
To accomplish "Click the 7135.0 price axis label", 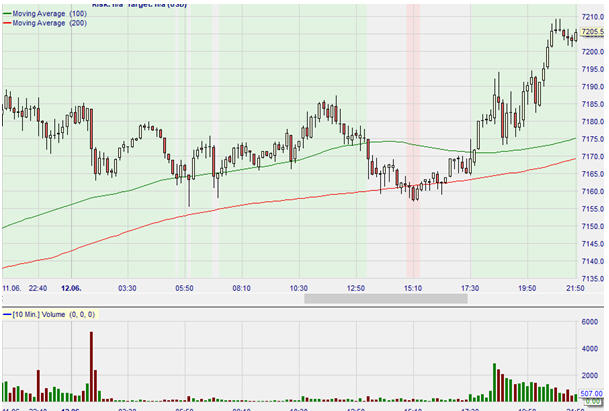I will click(x=593, y=279).
